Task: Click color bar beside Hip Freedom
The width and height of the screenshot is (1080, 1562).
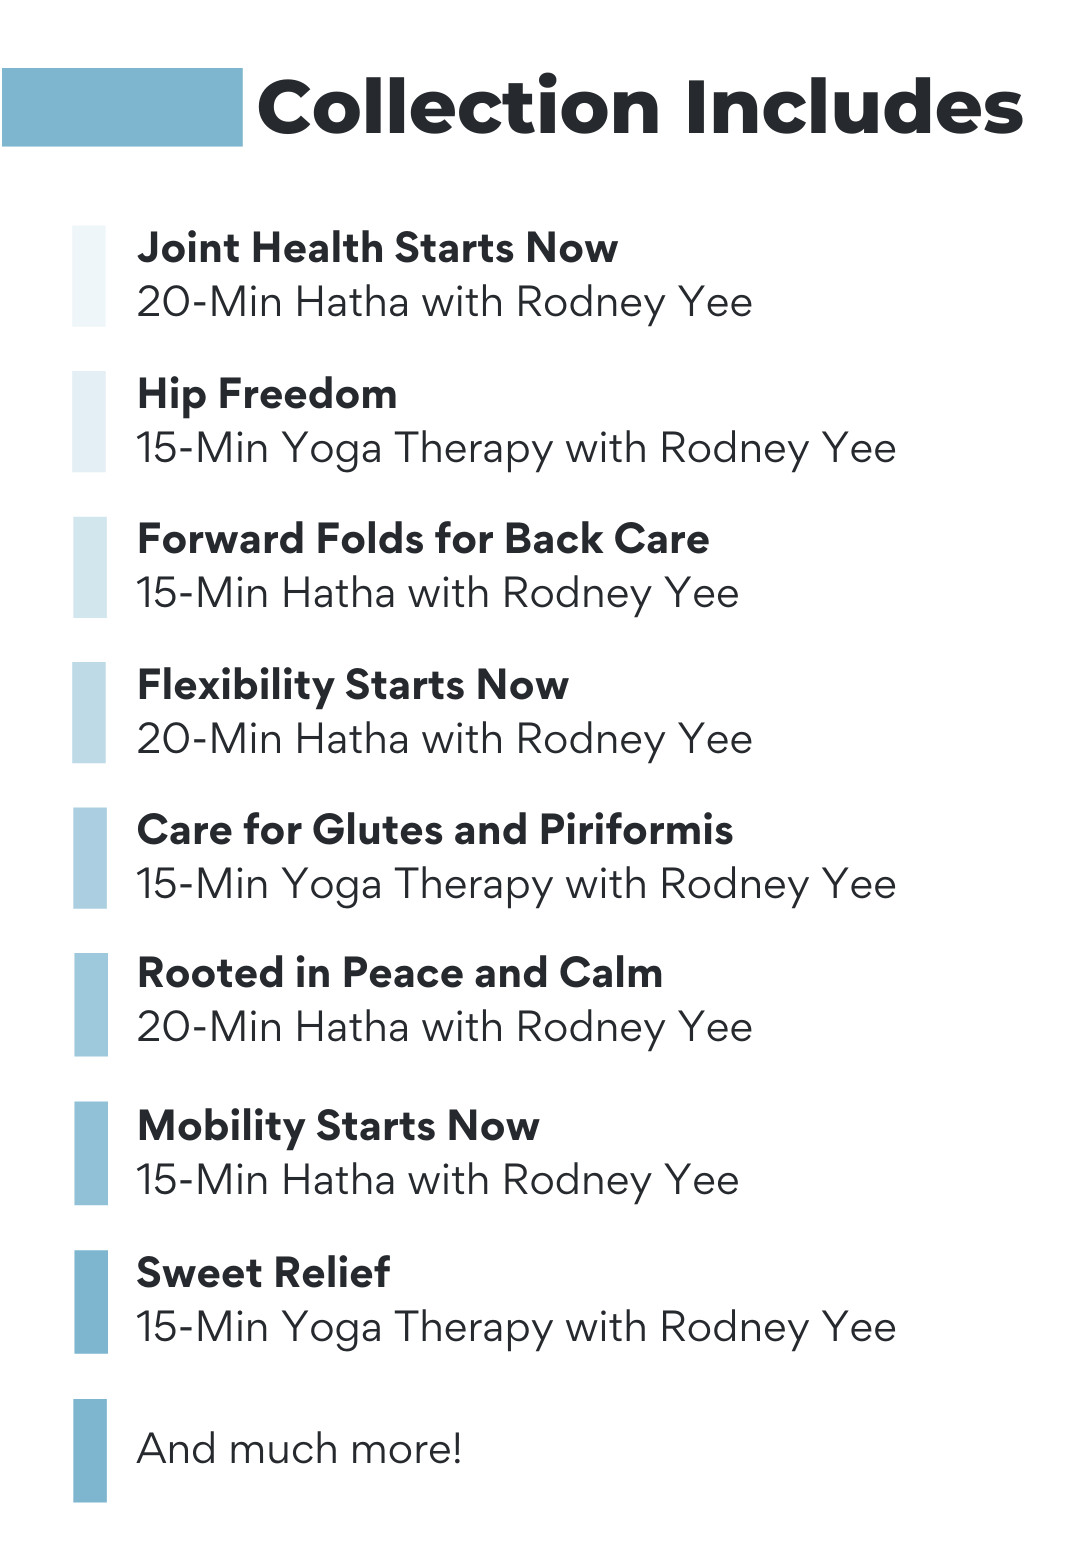Action: pos(89,421)
